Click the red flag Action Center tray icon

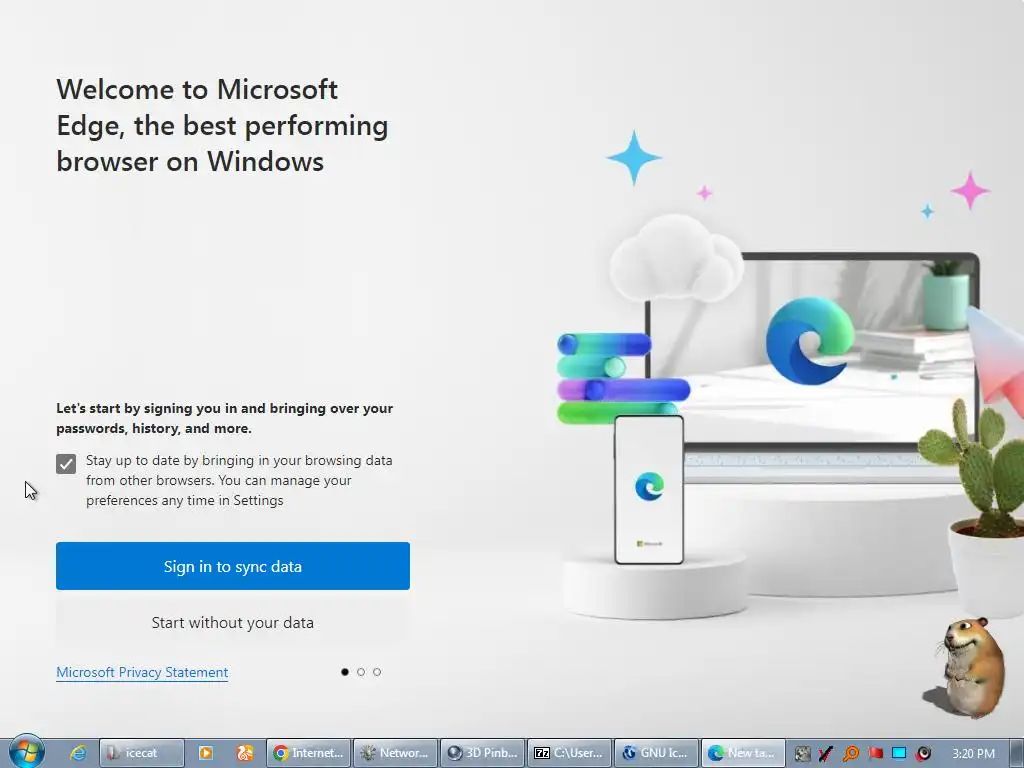pos(875,754)
